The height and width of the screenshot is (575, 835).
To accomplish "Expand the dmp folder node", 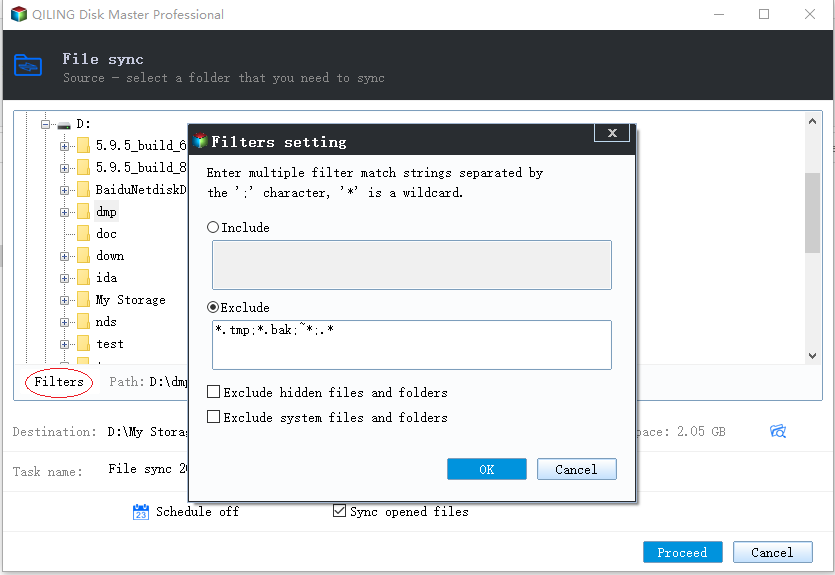I will tap(64, 212).
